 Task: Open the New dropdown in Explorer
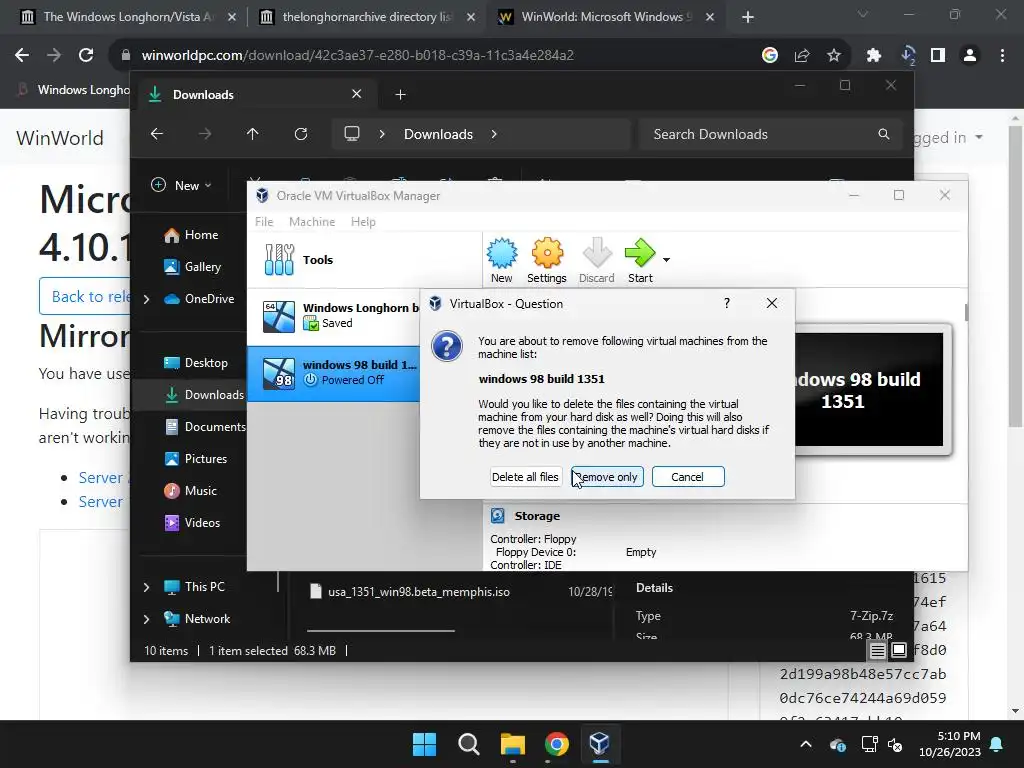click(x=181, y=185)
